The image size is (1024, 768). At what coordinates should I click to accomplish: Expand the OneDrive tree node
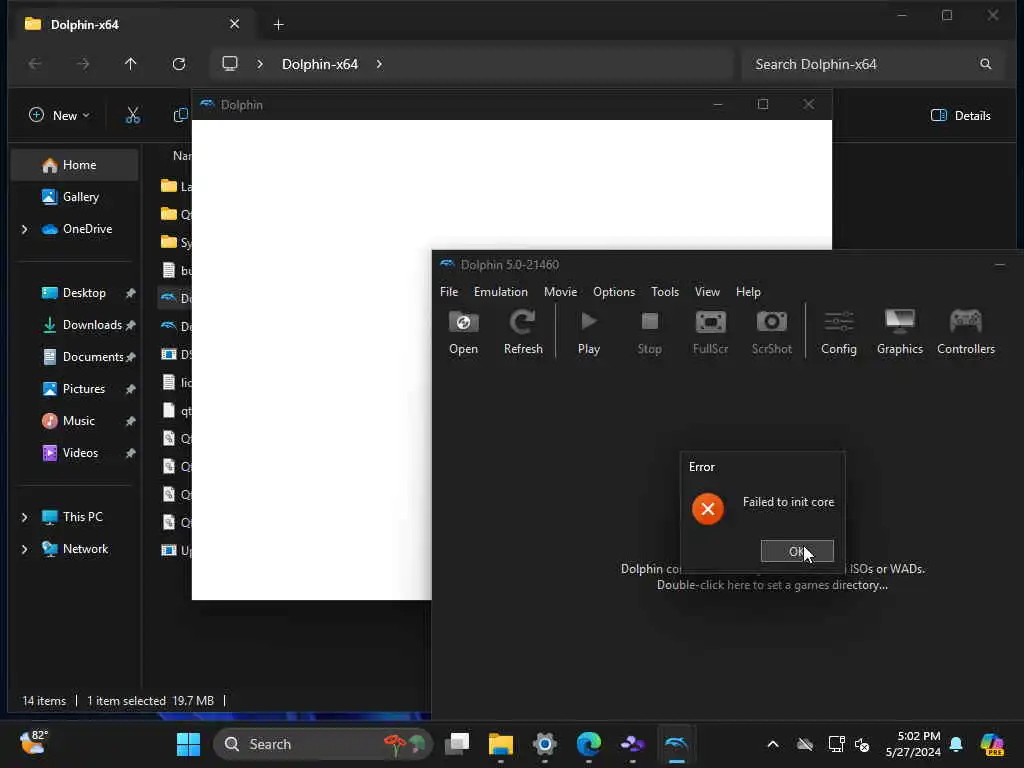(24, 229)
